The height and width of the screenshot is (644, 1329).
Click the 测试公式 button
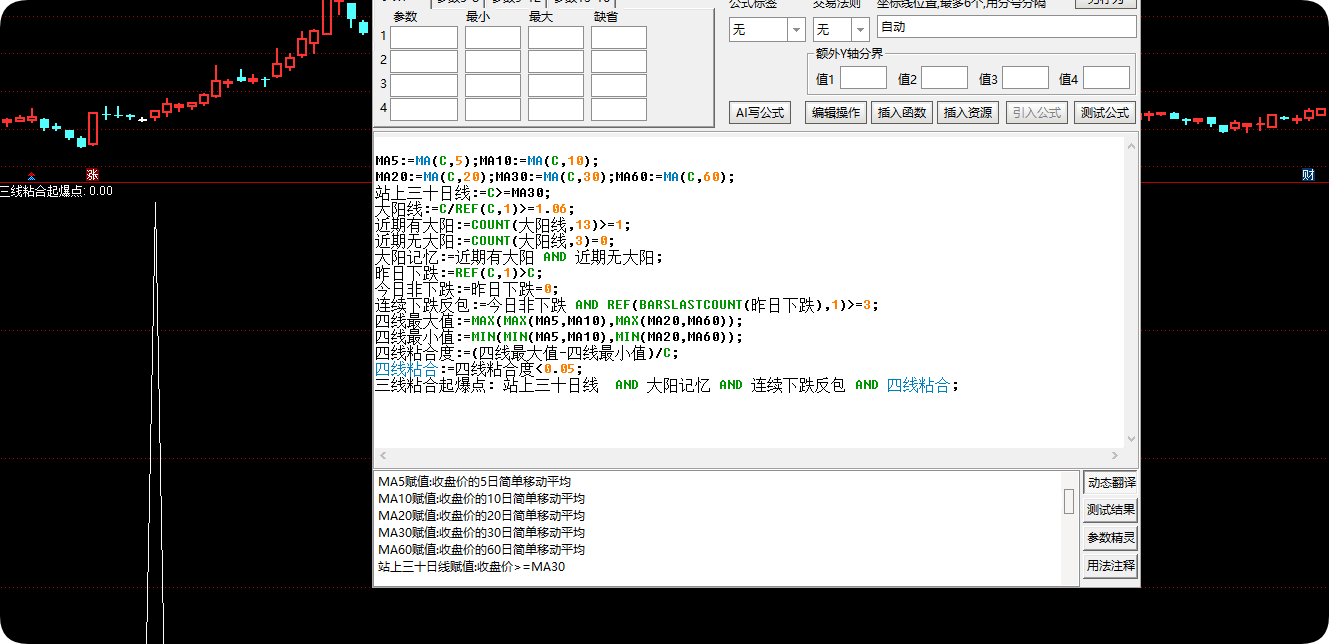(1105, 113)
